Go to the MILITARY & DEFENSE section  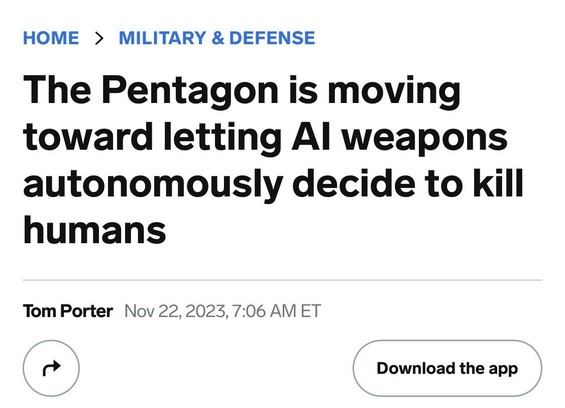click(217, 38)
